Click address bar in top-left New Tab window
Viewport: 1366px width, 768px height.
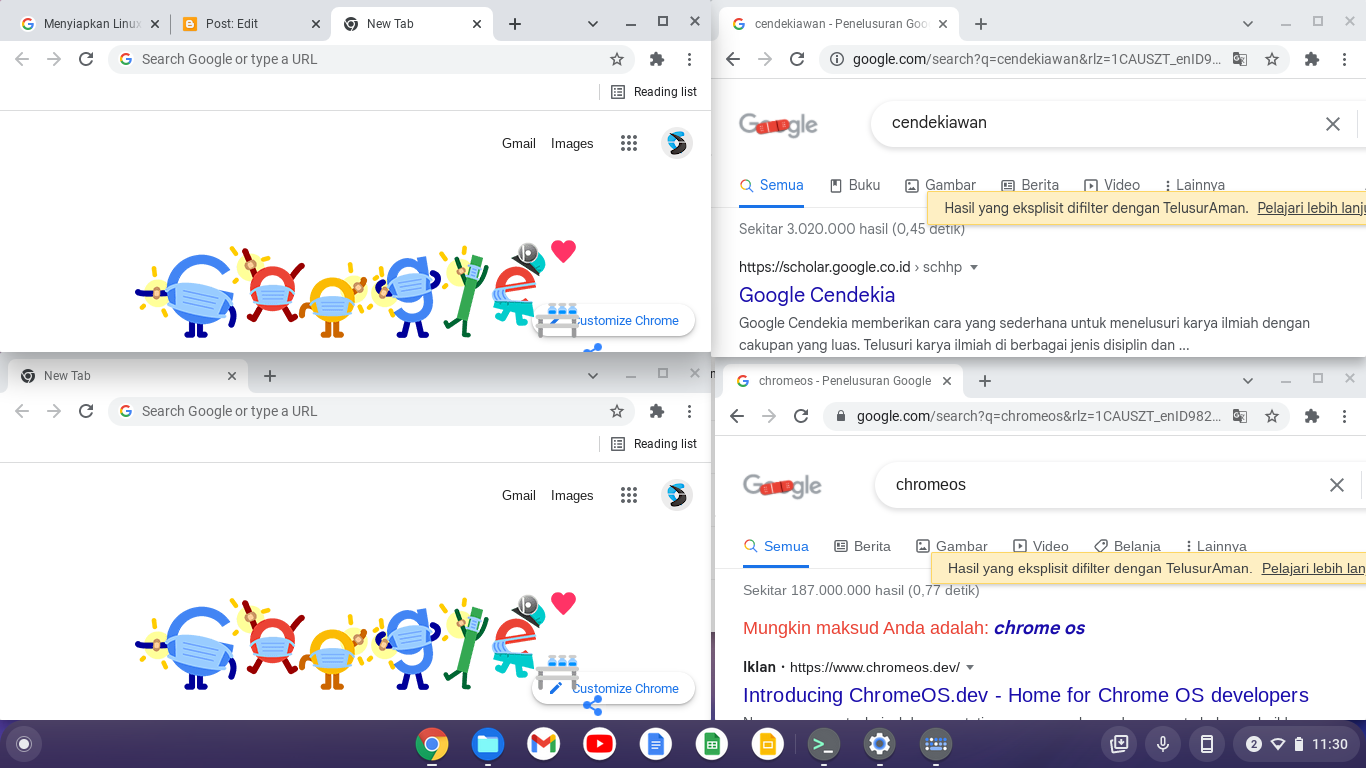[370, 59]
